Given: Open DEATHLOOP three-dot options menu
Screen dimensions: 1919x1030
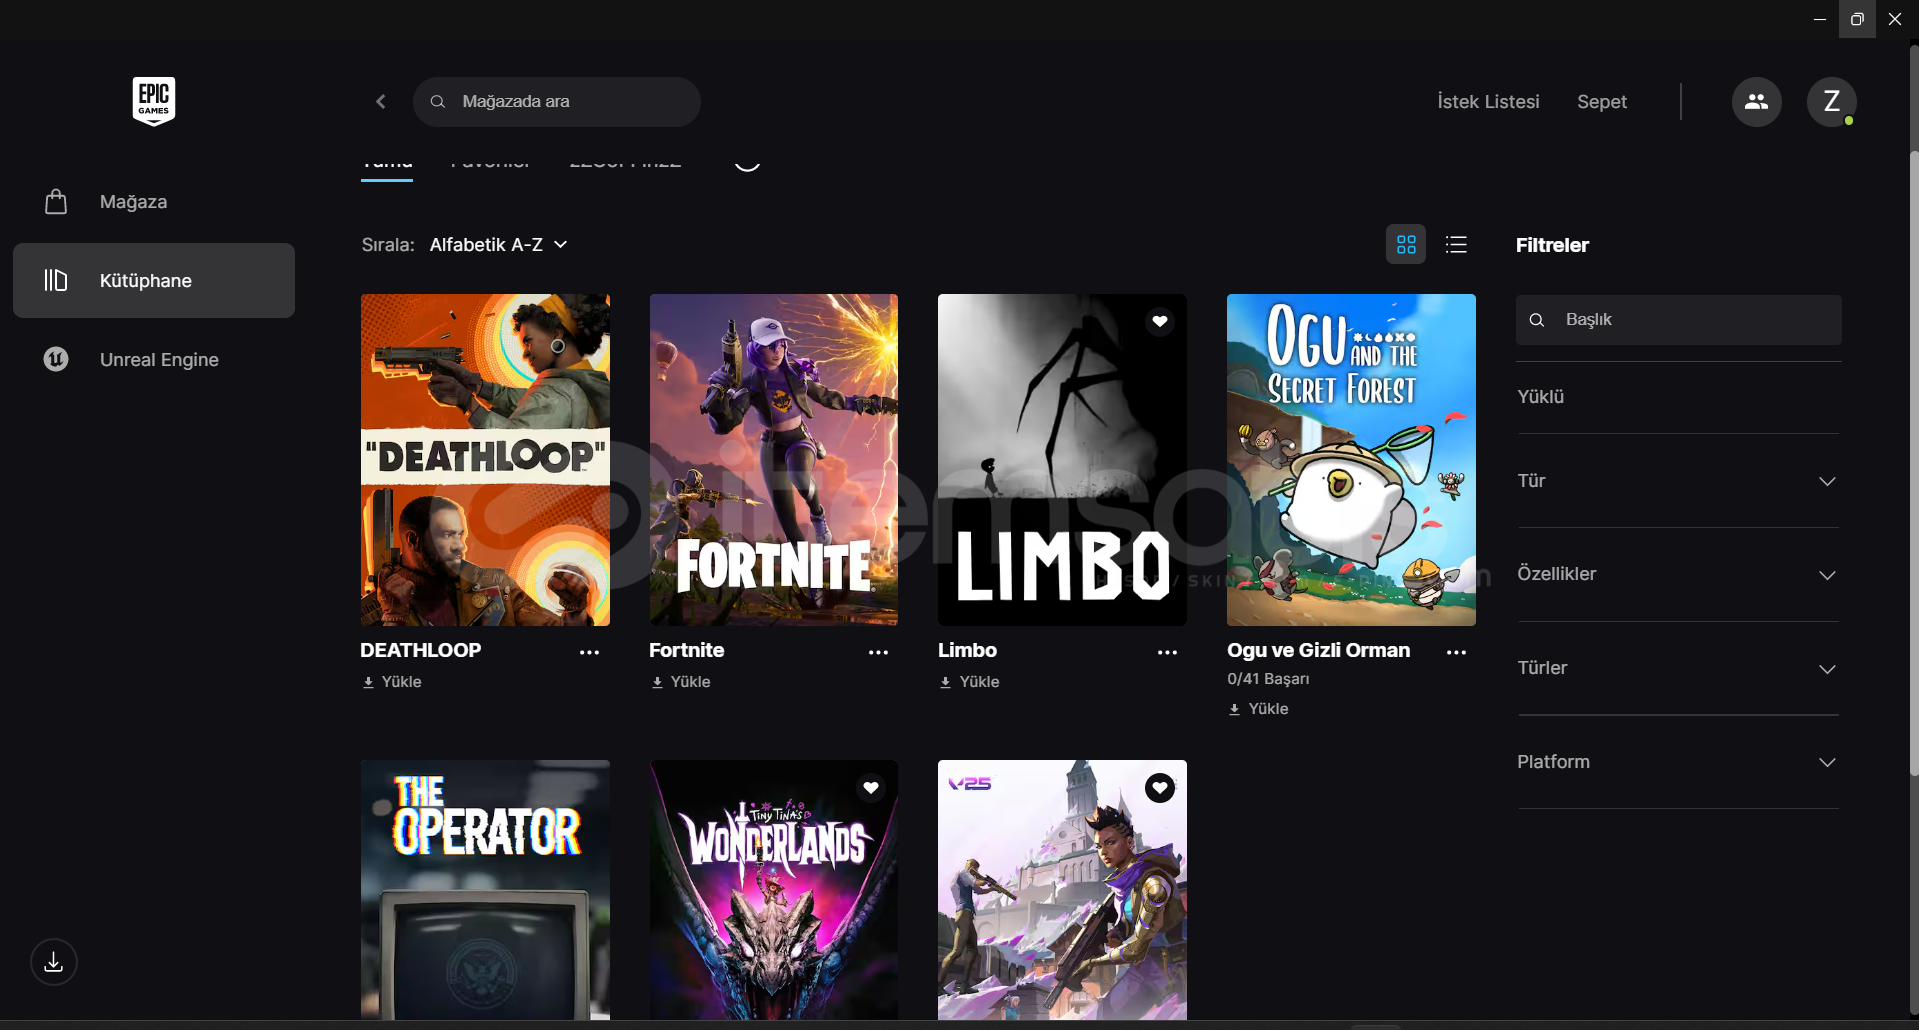Looking at the screenshot, I should [589, 652].
